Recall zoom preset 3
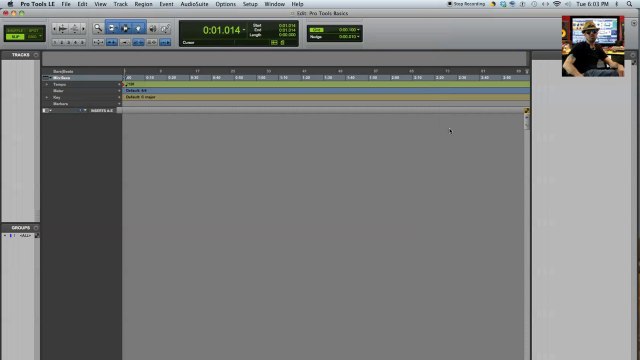The height and width of the screenshot is (360, 640). click(x=69, y=42)
